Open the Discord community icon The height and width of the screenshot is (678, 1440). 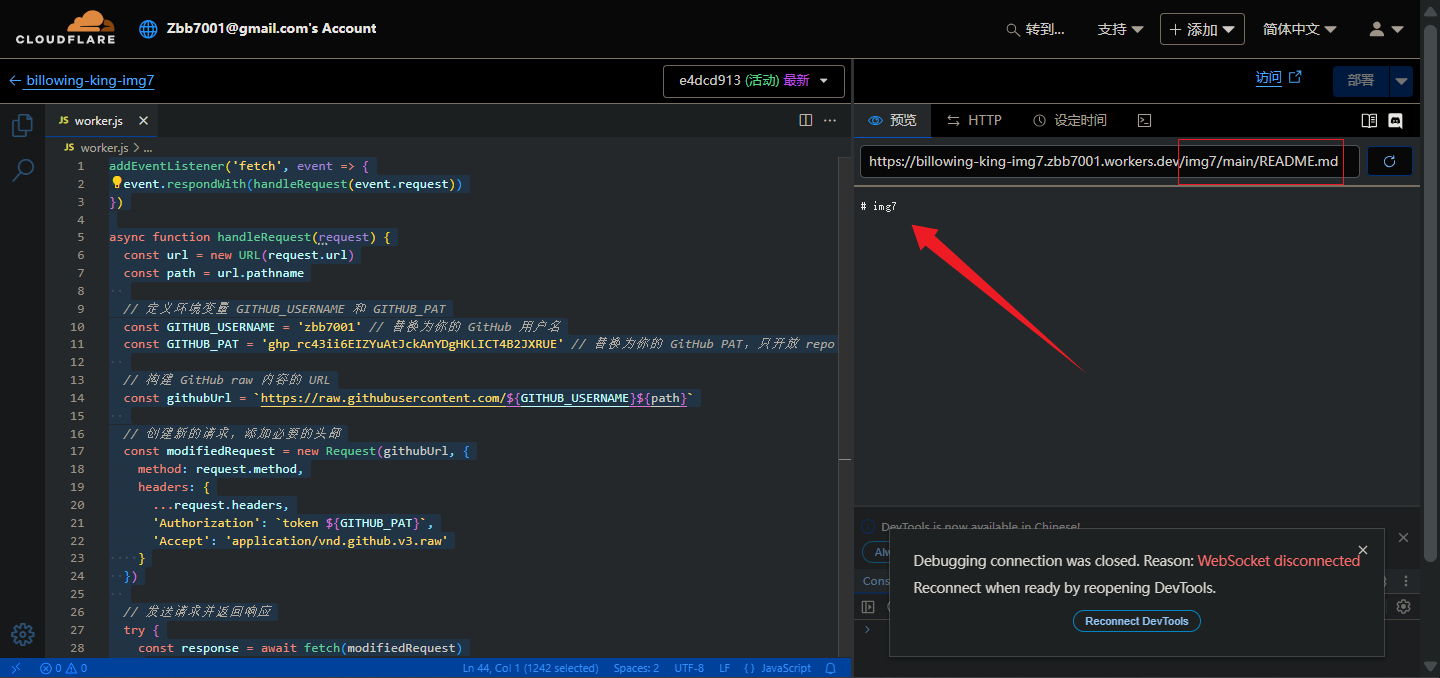coord(1395,120)
